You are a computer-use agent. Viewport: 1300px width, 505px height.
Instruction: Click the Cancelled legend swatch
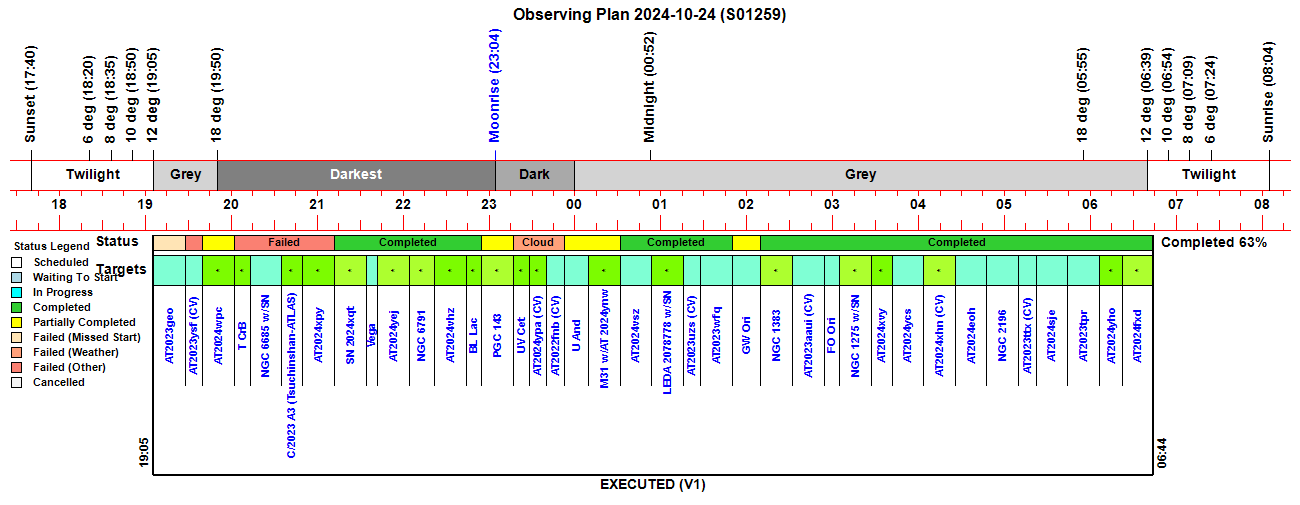coord(15,383)
